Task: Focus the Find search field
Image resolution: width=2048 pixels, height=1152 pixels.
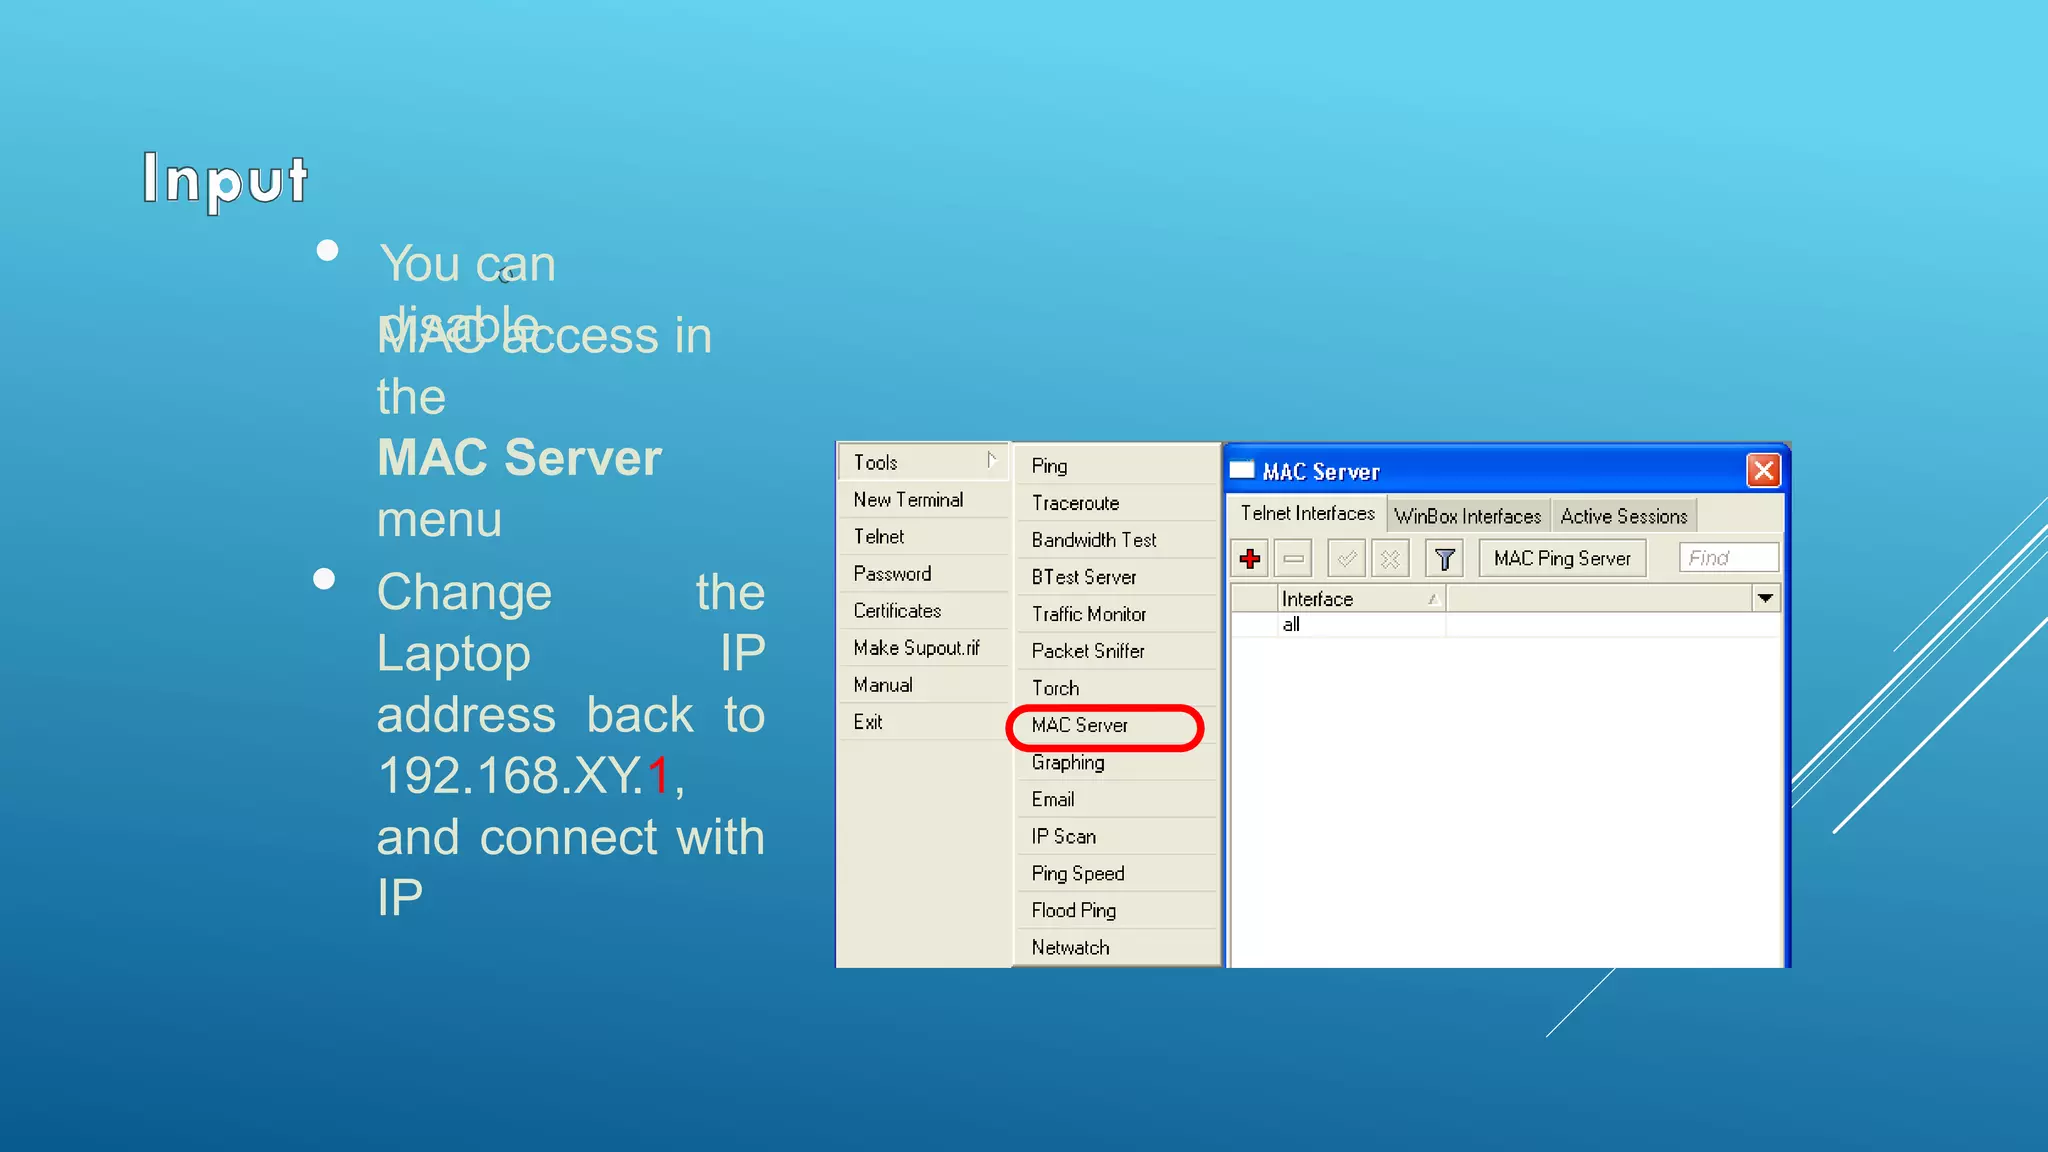Action: coord(1729,558)
